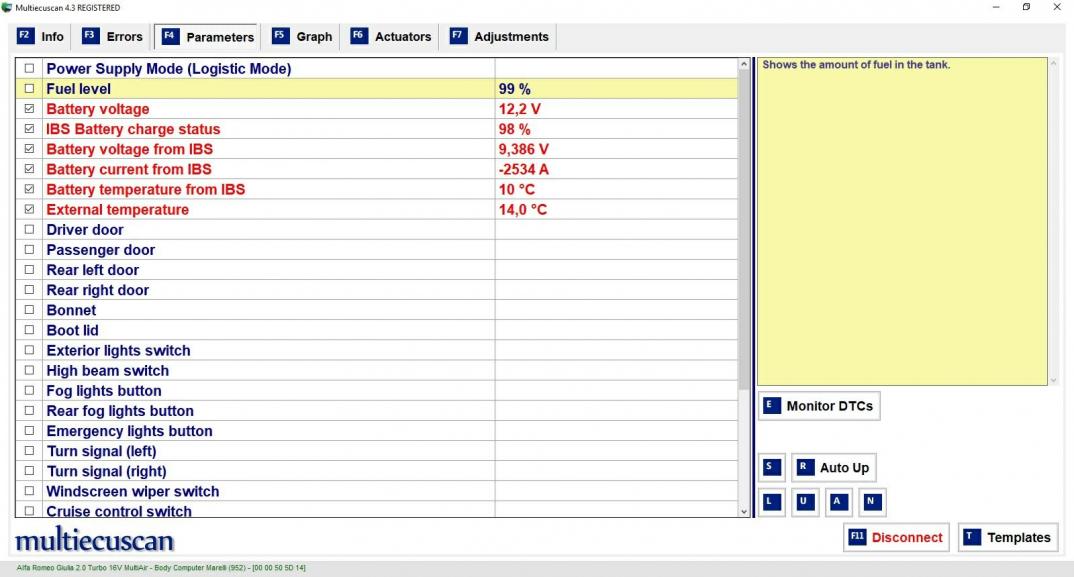The height and width of the screenshot is (577, 1074).
Task: Click the A key button
Action: tap(838, 502)
